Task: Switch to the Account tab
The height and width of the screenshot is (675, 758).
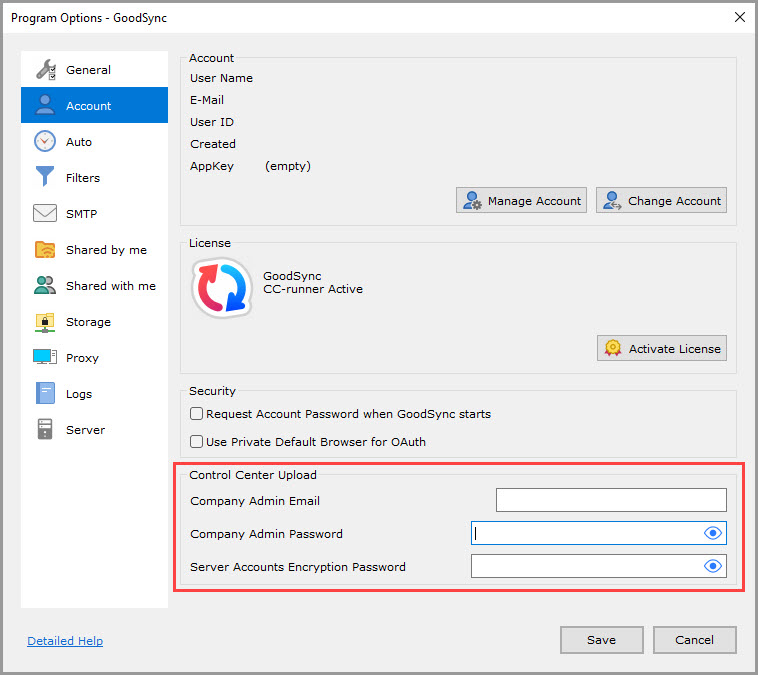Action: click(94, 106)
